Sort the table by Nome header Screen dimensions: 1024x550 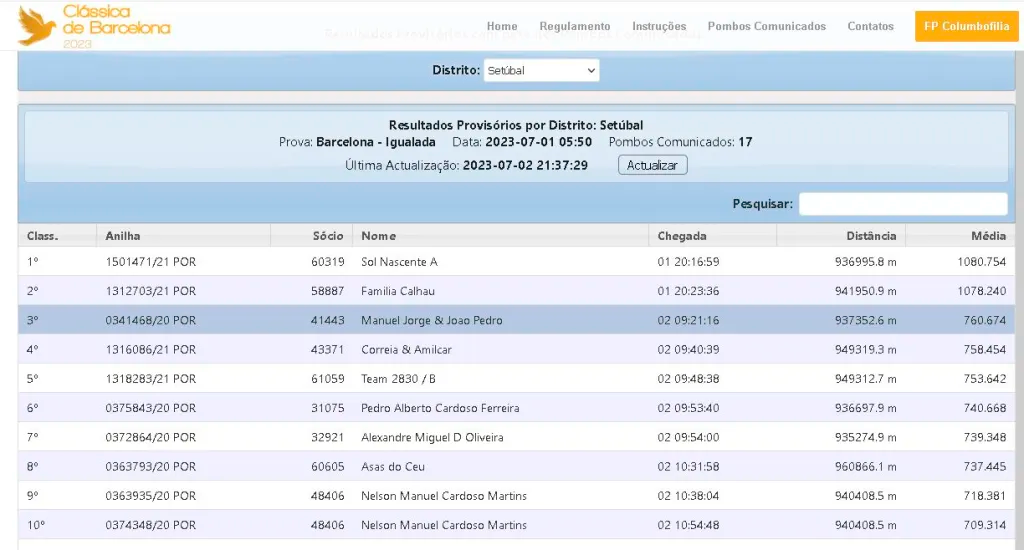click(x=379, y=236)
